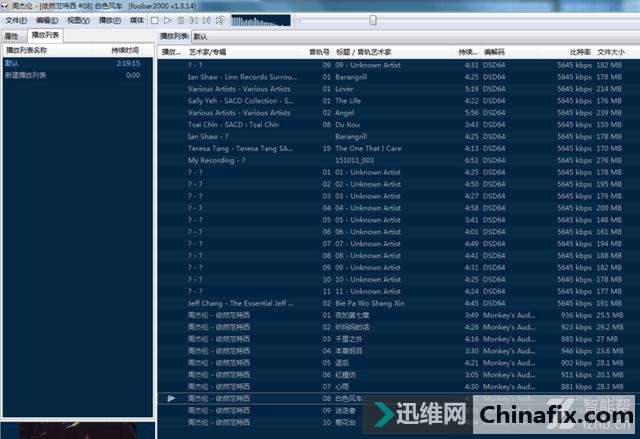This screenshot has width=640, height=439.
Task: Select the Ian Shaw - Linn Records Surrou... row
Action: coord(398,77)
